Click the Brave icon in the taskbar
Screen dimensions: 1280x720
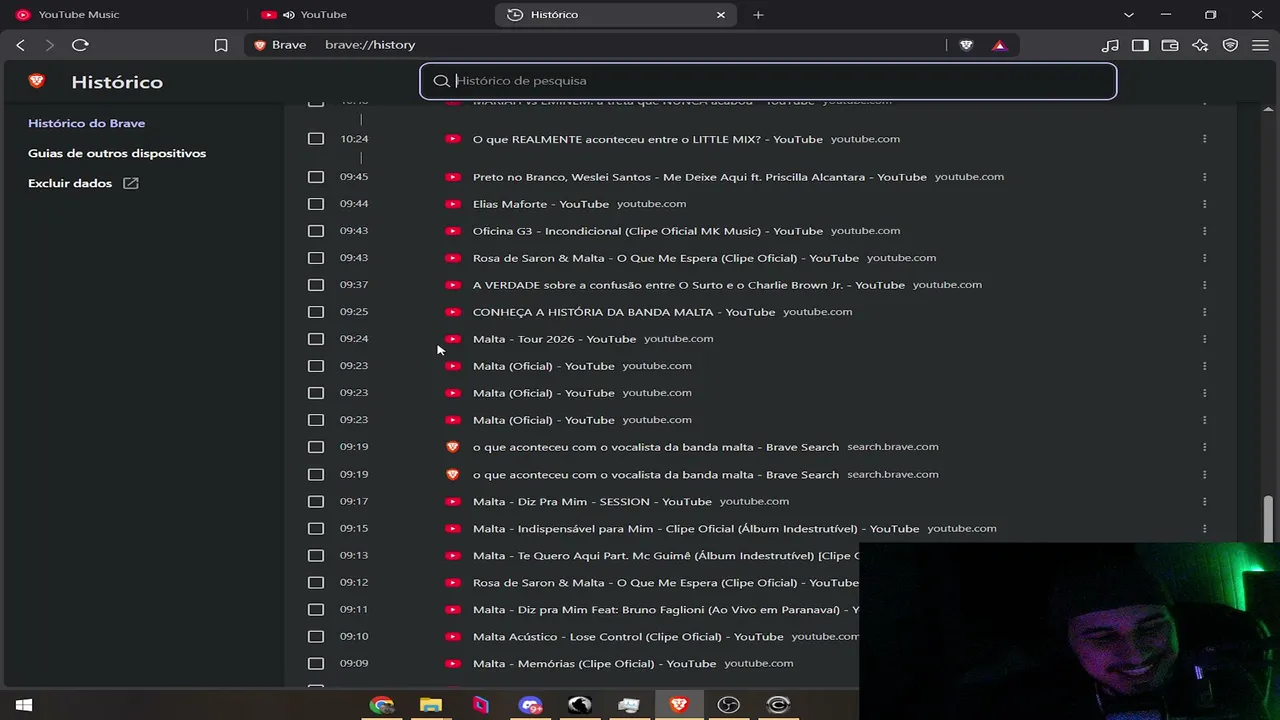click(679, 705)
